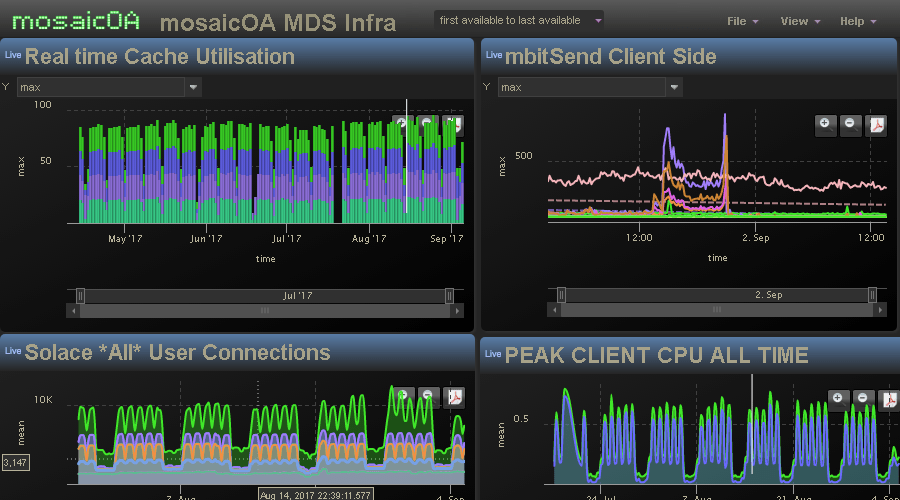The image size is (900, 500).
Task: Export PEAK CLIENT CPU chart to PDF
Action: tap(889, 399)
